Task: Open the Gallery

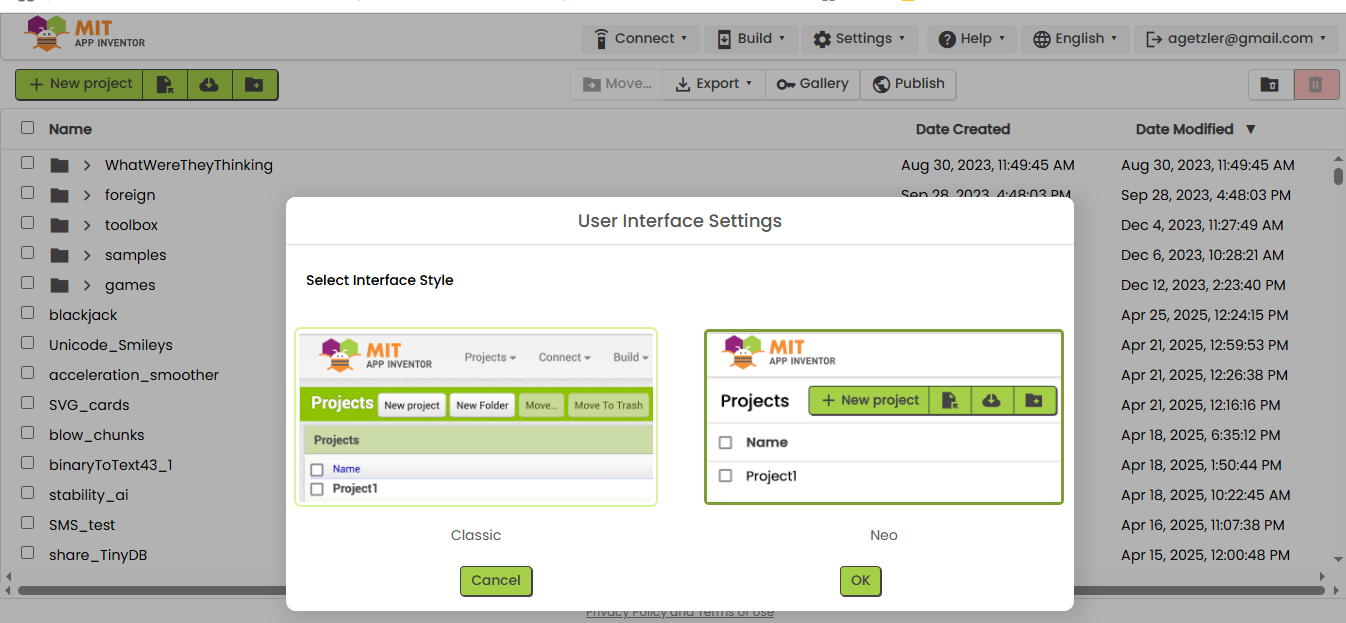Action: pos(812,84)
